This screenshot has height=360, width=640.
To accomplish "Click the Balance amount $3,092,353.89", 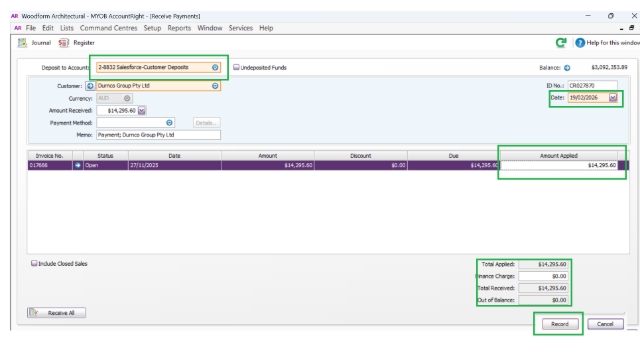I will point(609,67).
